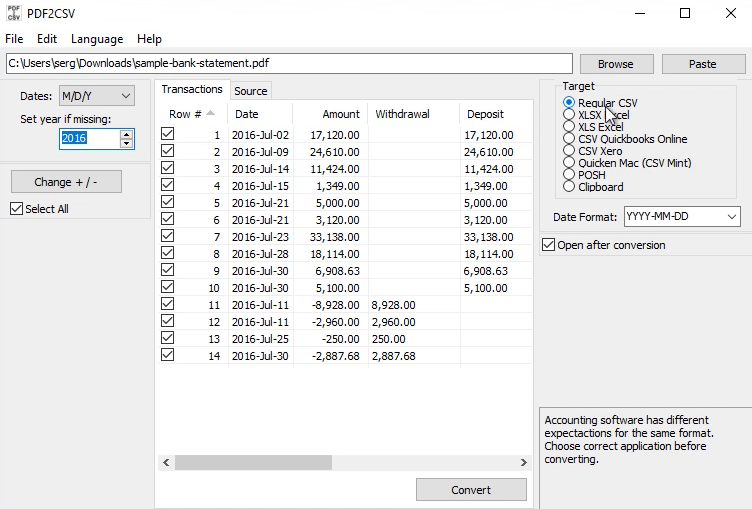Open the Edit menu
Viewport: 752px width, 509px height.
(x=47, y=39)
